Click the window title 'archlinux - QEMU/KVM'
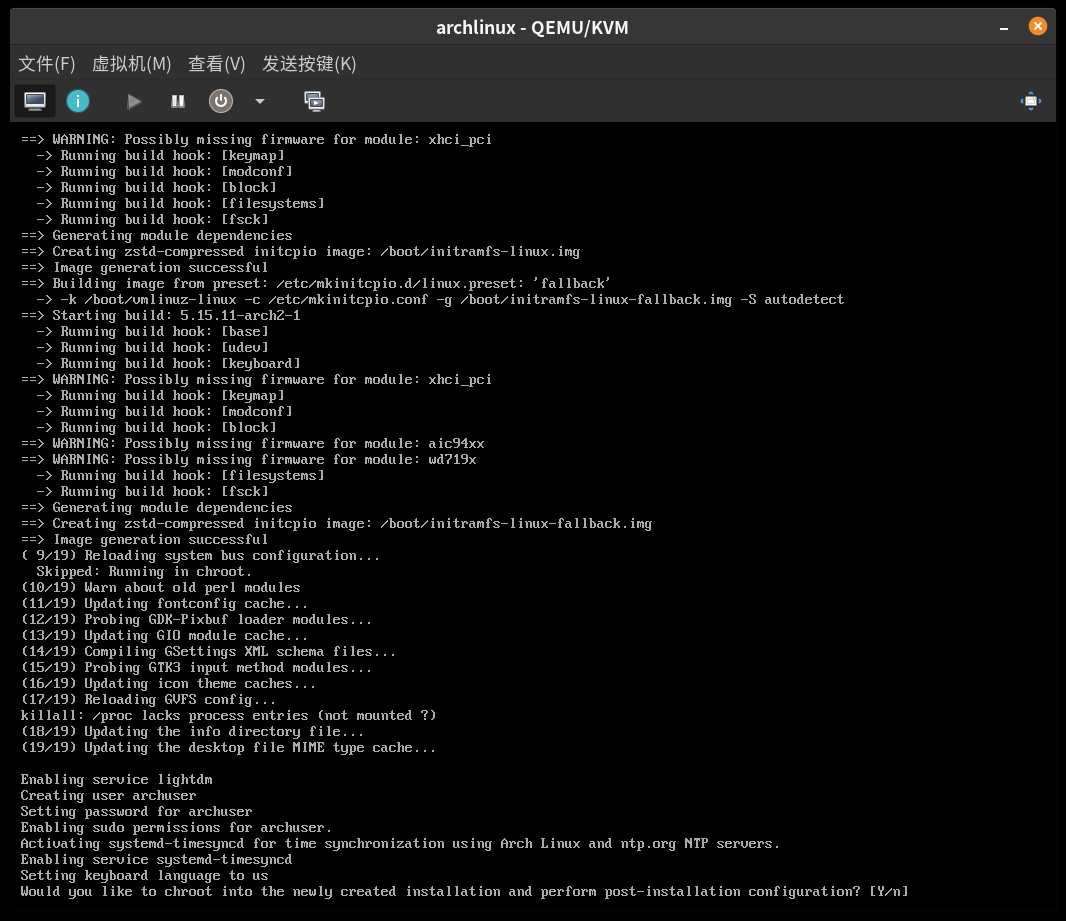1066x921 pixels. [532, 28]
